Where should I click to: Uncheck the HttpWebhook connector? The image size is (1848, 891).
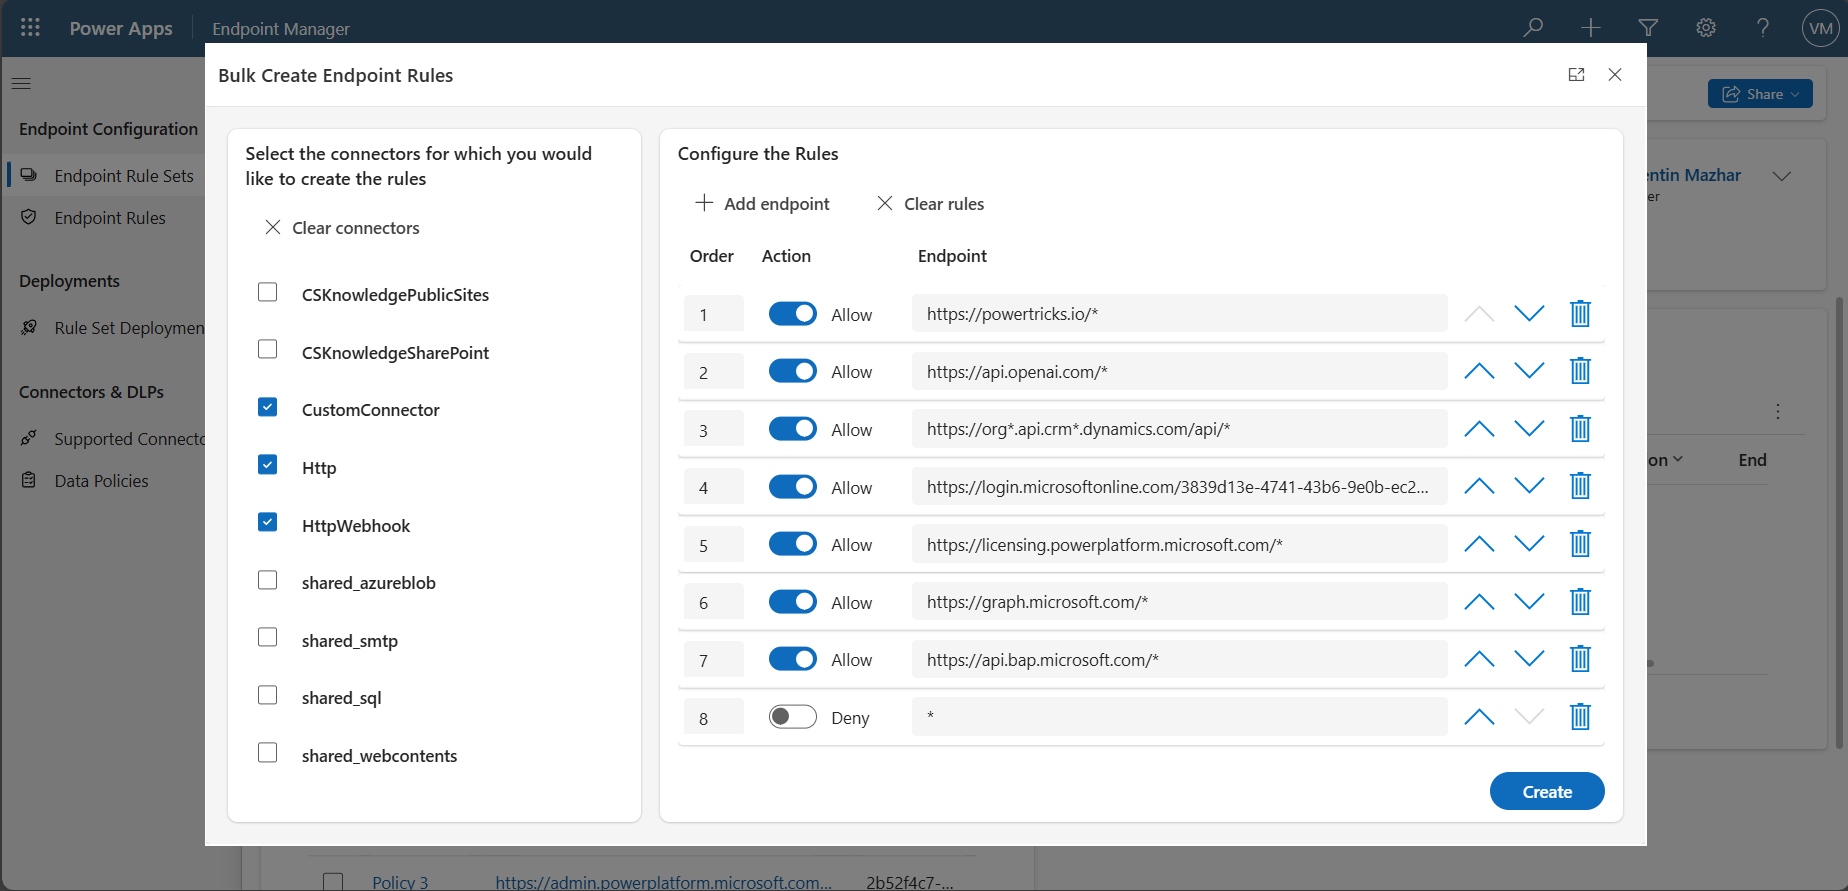click(268, 522)
